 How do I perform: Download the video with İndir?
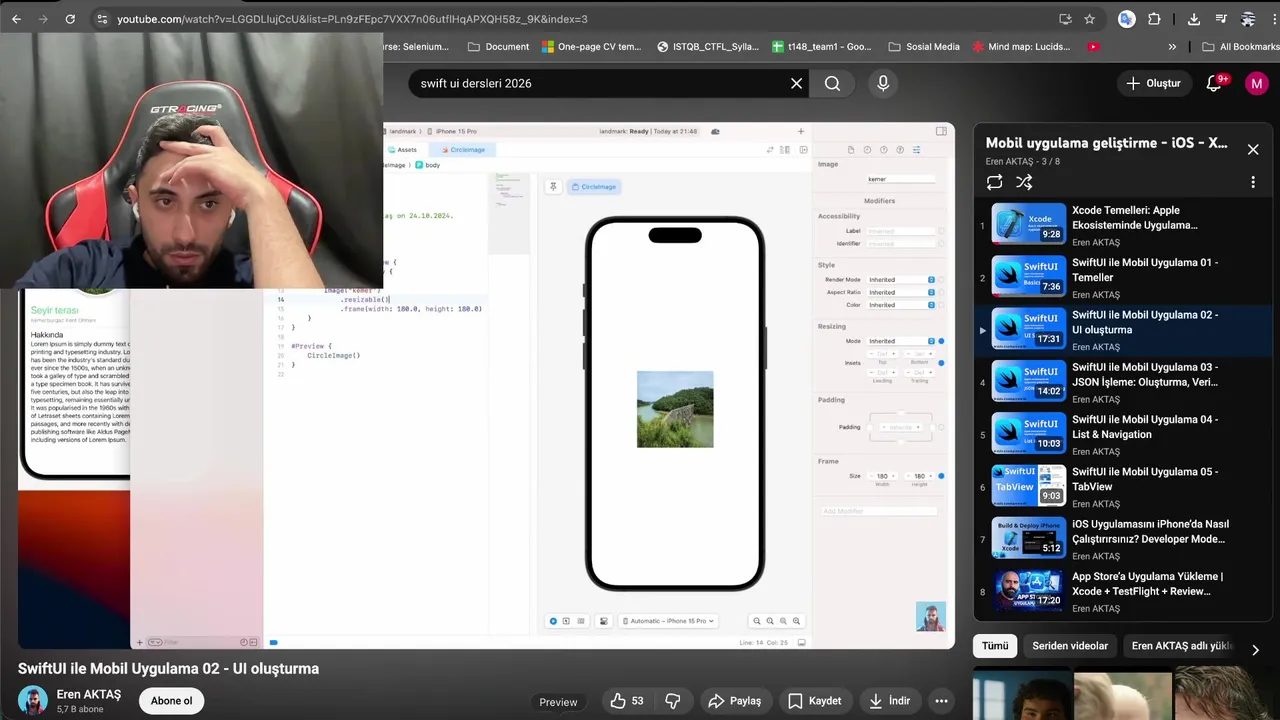(889, 701)
